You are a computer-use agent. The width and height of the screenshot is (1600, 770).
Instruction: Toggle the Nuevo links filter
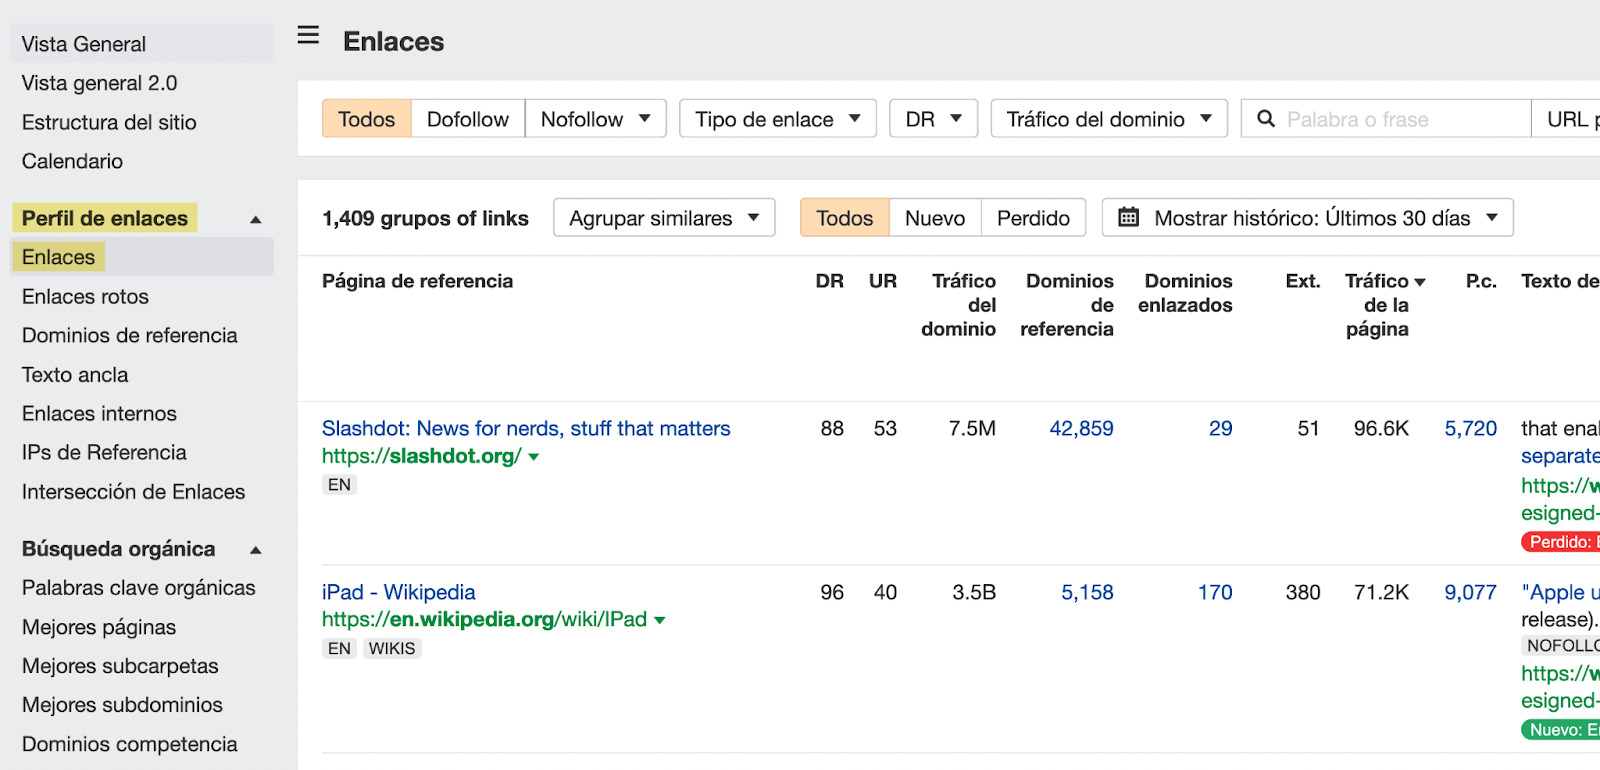pos(935,218)
